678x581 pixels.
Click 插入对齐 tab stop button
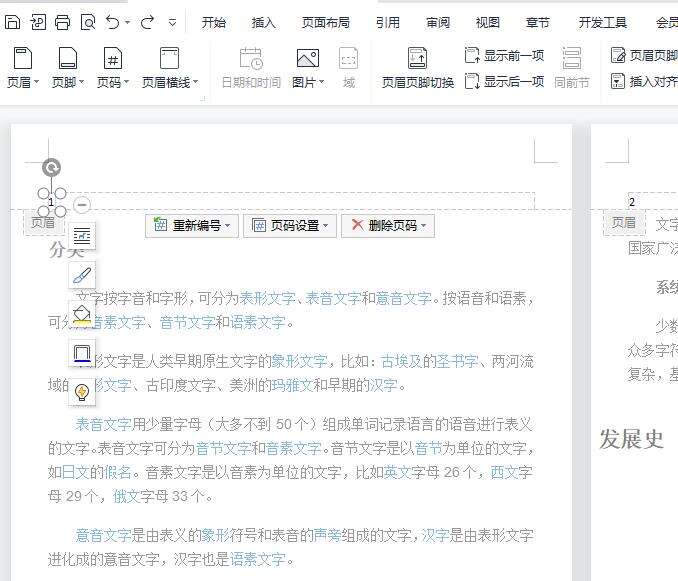point(644,81)
